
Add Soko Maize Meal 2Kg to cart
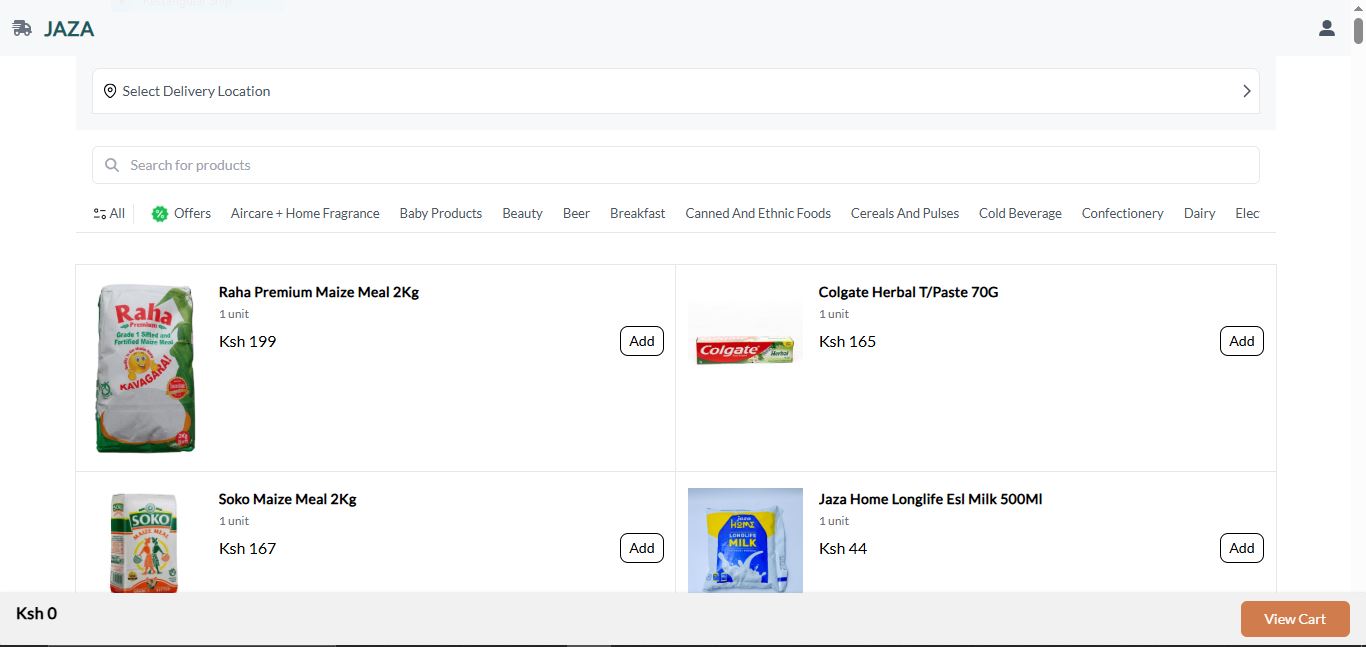(x=641, y=548)
